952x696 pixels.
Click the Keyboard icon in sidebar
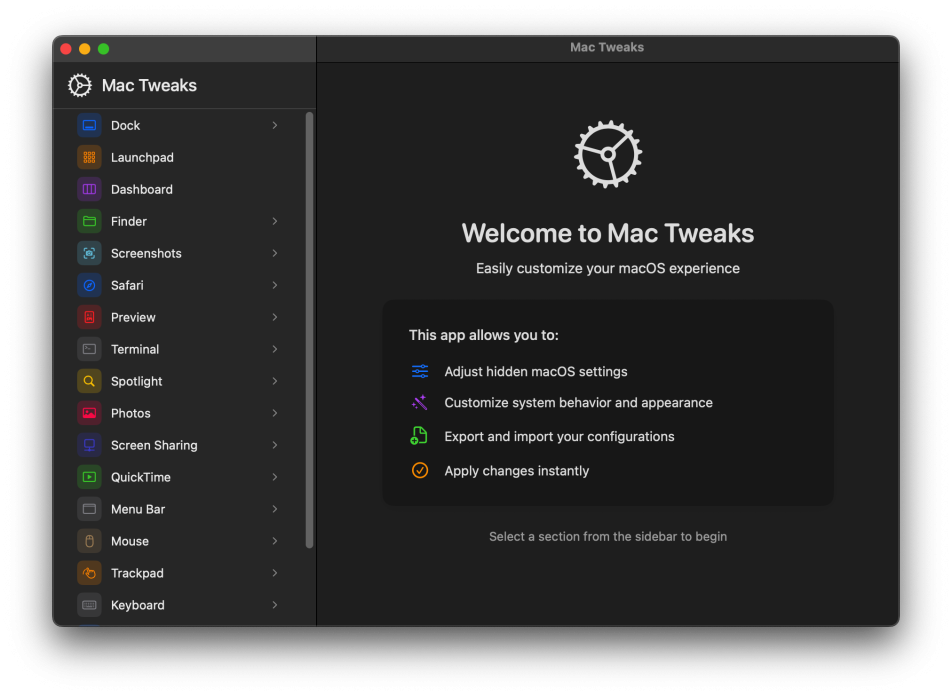(x=89, y=605)
